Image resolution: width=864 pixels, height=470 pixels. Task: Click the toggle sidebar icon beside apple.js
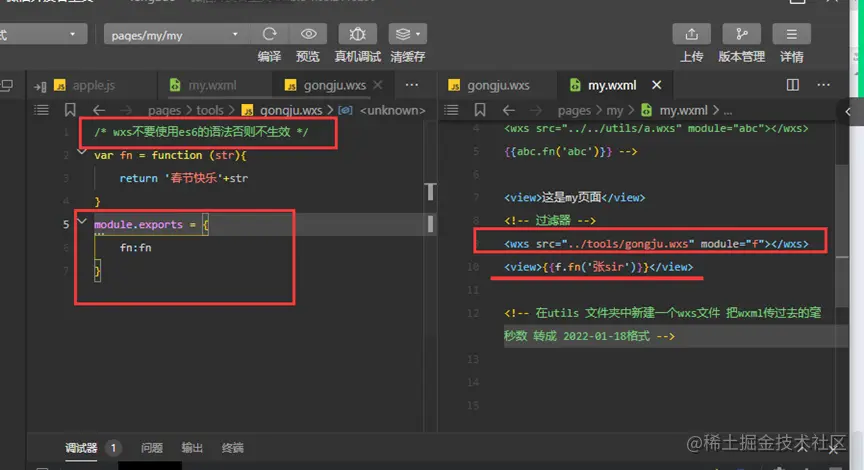tap(40, 86)
